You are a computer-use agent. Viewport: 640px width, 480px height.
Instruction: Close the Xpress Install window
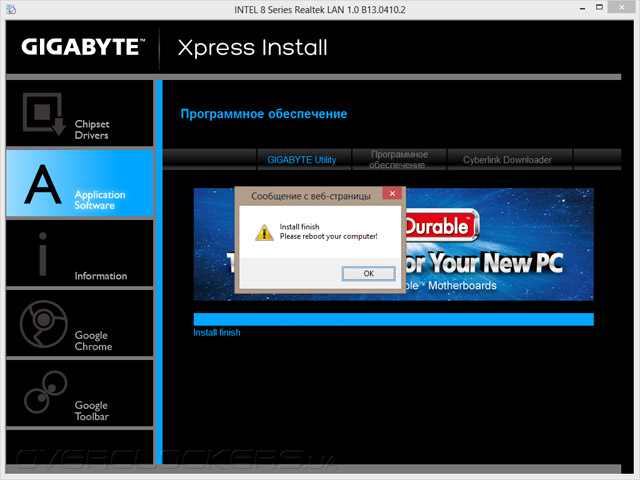tap(622, 7)
